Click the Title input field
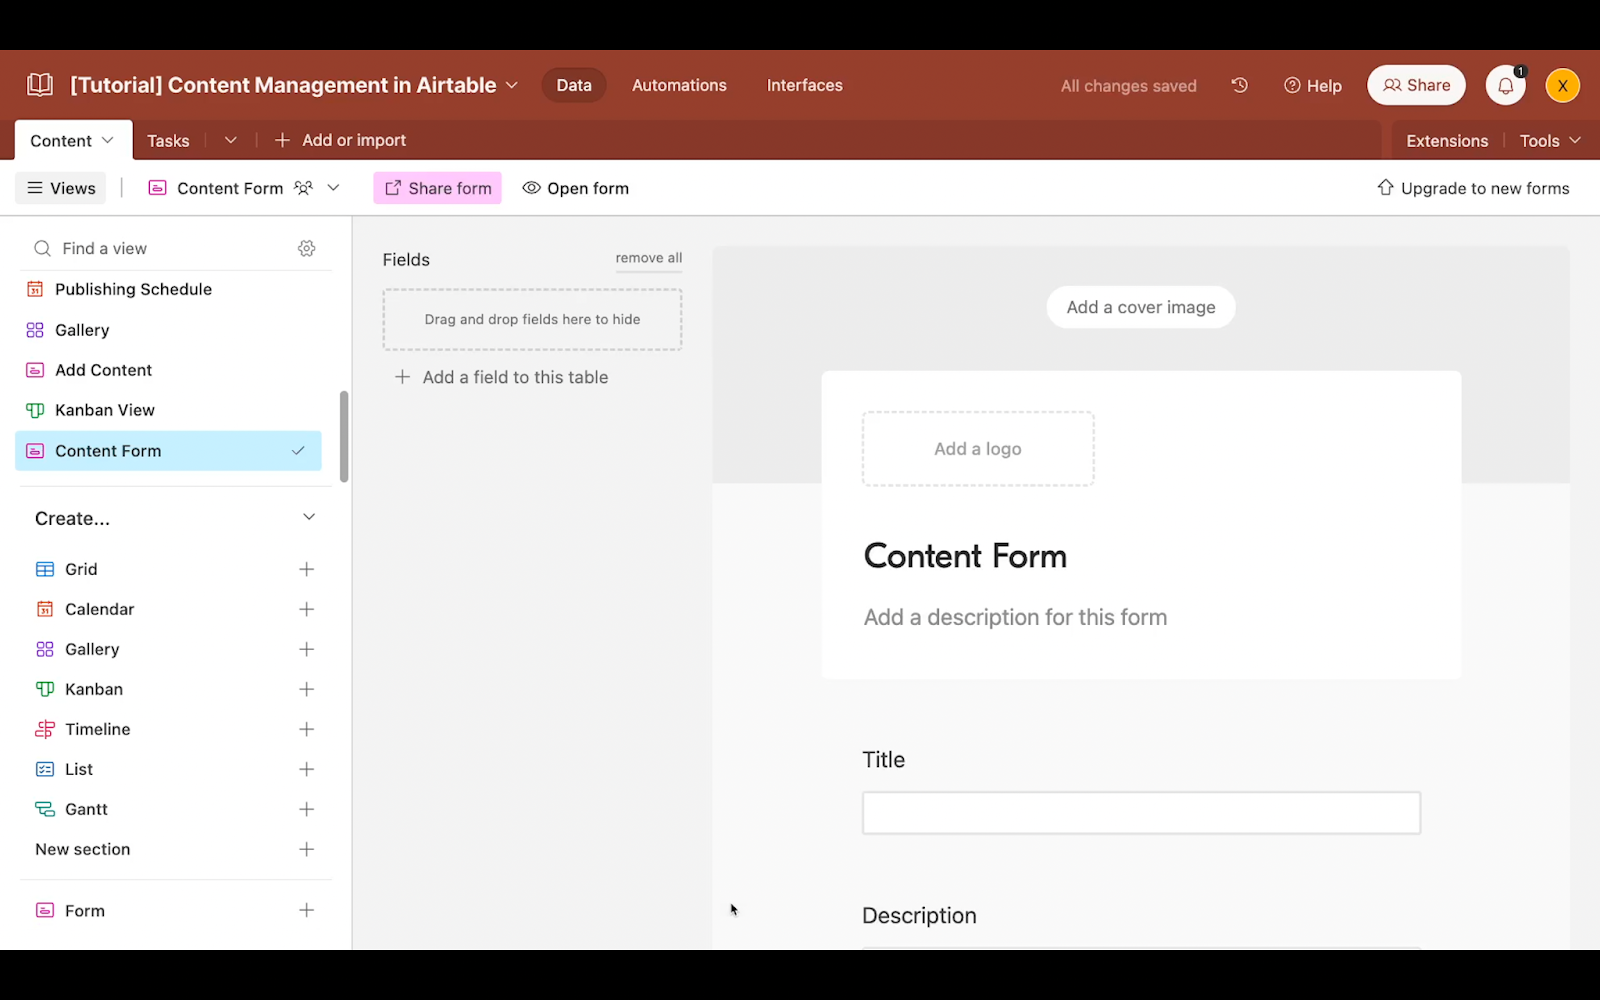This screenshot has width=1600, height=1000. pyautogui.click(x=1141, y=813)
